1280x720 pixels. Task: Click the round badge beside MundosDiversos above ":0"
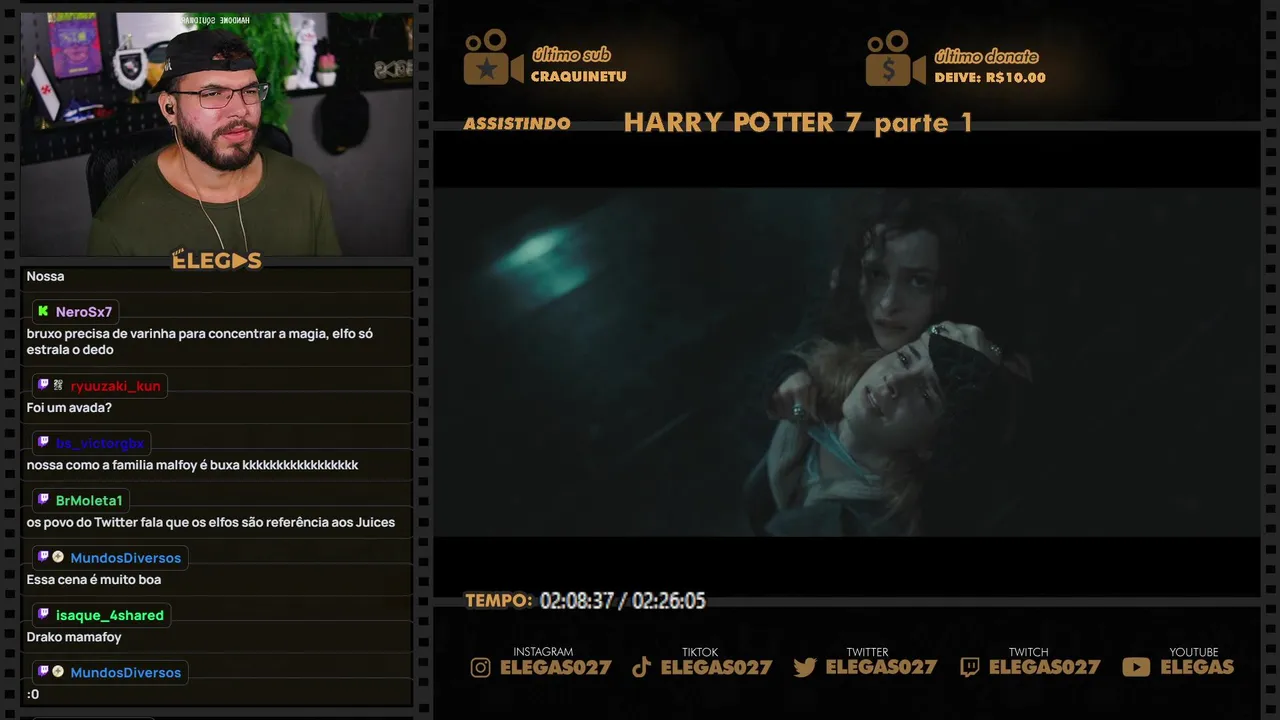pyautogui.click(x=58, y=671)
